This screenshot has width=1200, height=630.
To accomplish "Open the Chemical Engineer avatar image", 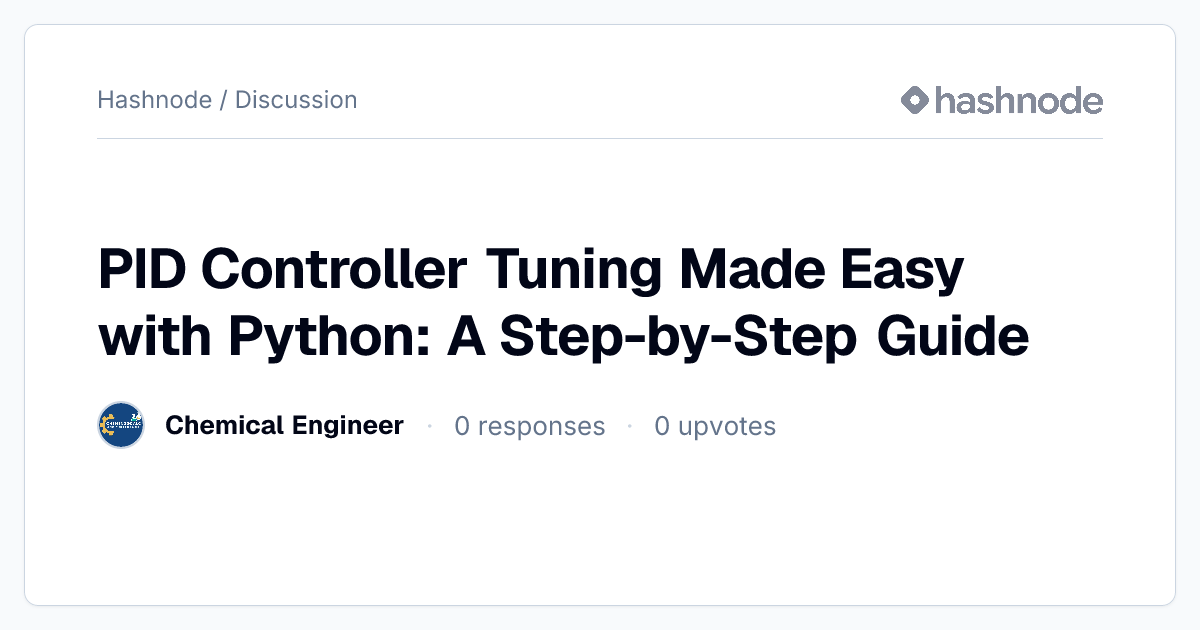I will tap(121, 426).
